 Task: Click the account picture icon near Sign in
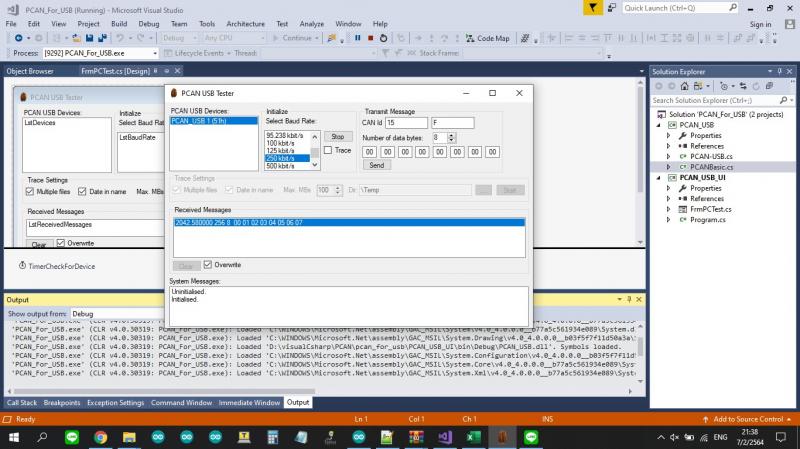tap(790, 24)
